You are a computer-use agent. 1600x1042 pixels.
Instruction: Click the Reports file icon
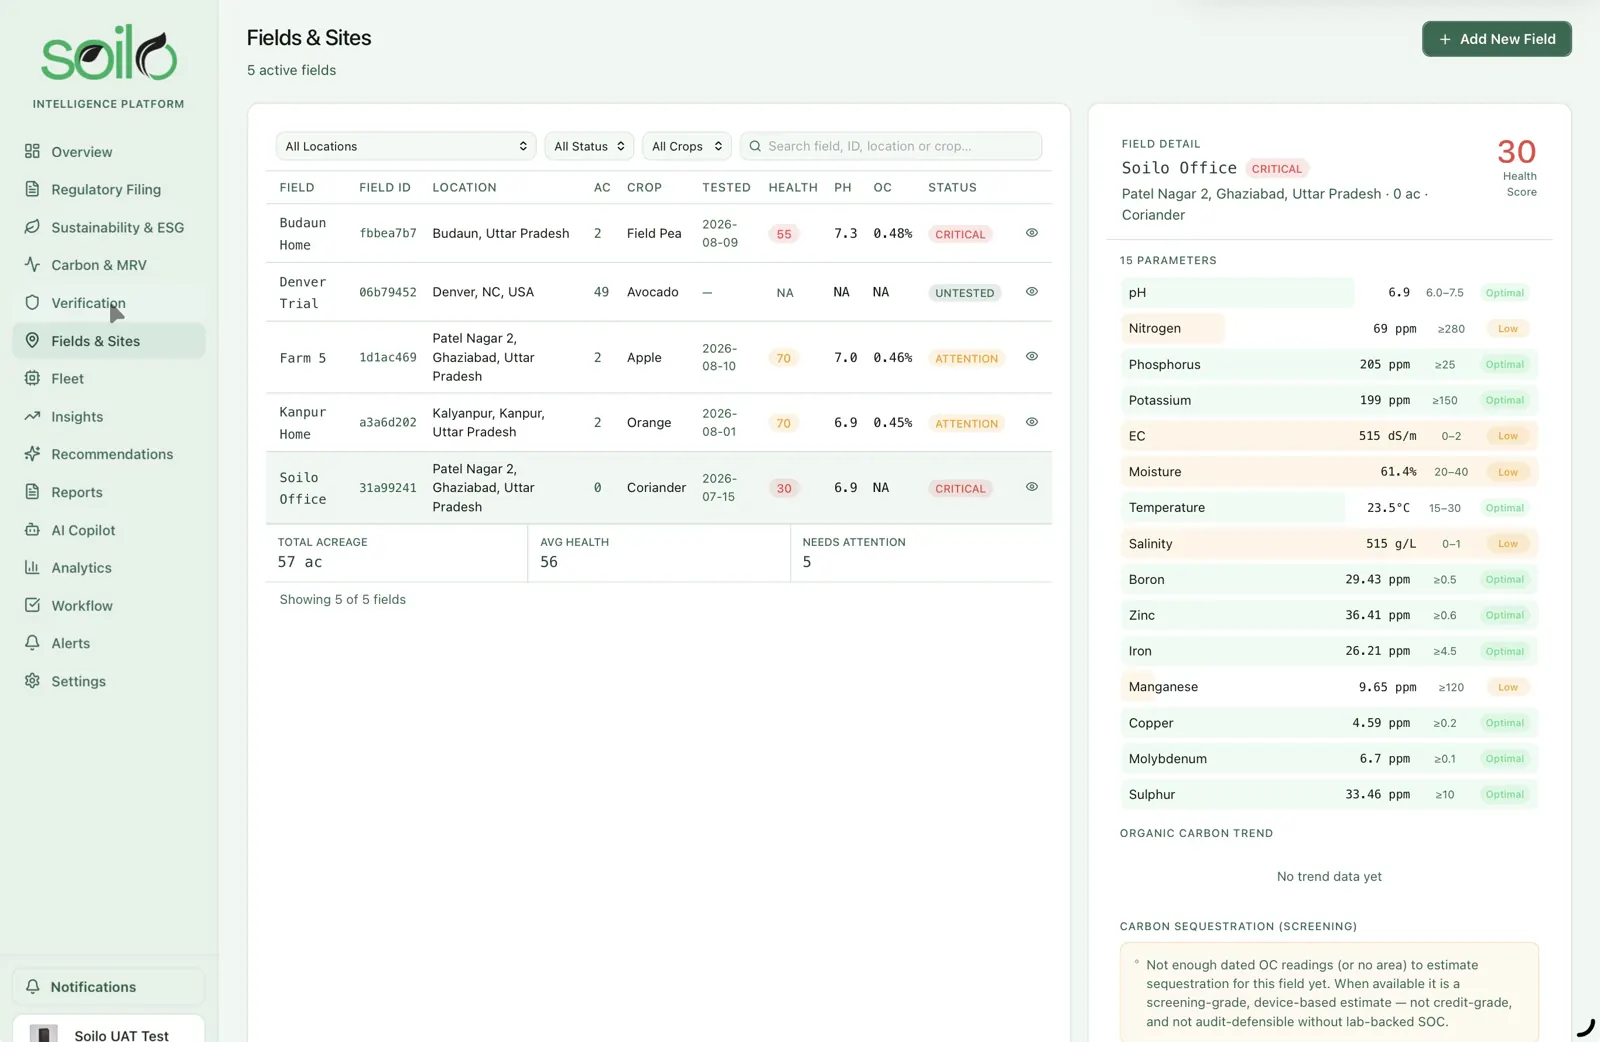click(32, 491)
